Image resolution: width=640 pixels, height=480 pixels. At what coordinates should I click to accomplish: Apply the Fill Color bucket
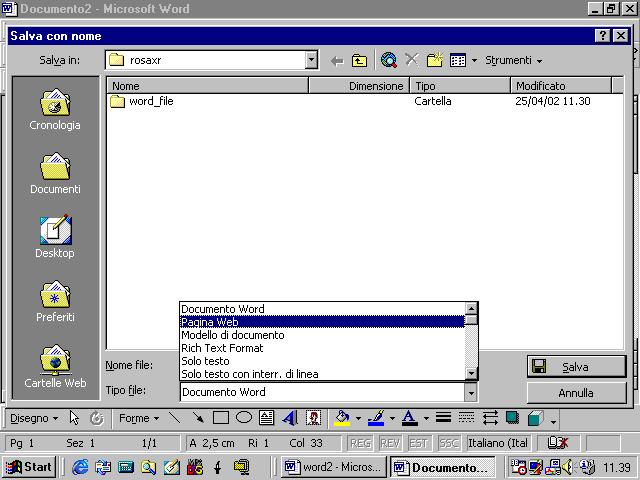pyautogui.click(x=342, y=418)
